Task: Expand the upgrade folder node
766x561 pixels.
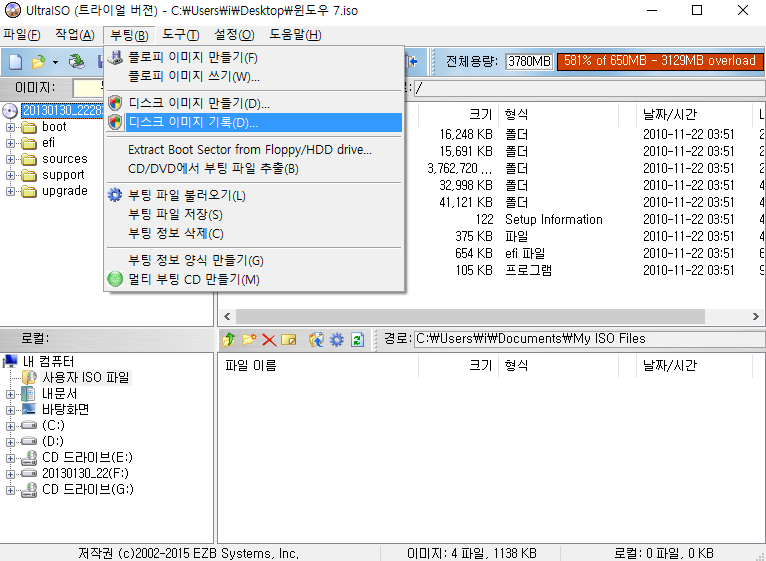Action: (10, 192)
